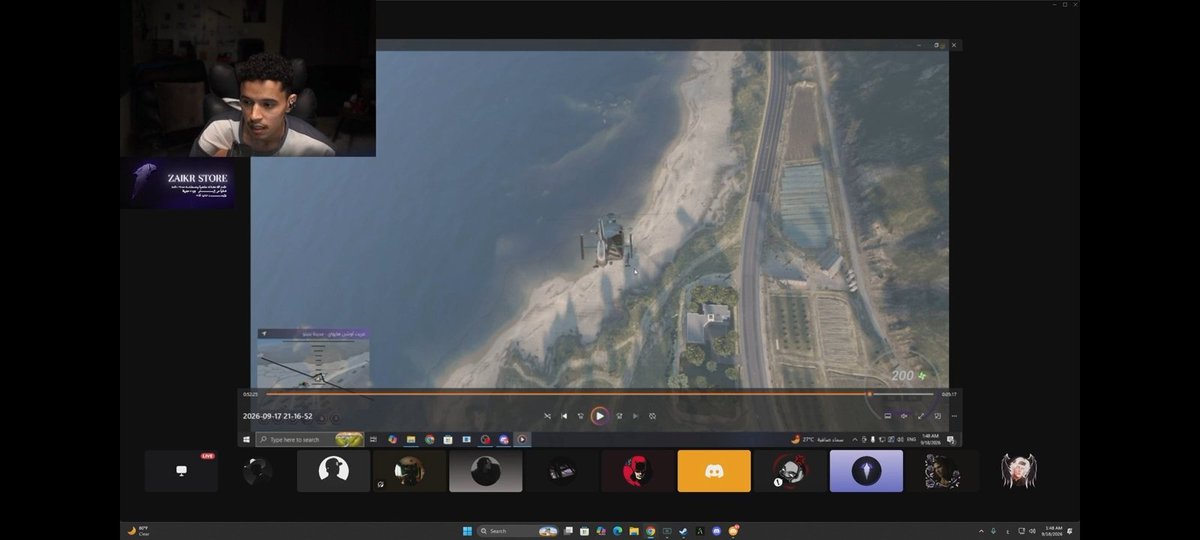Click the elapsed time at seek bar start

[250, 394]
